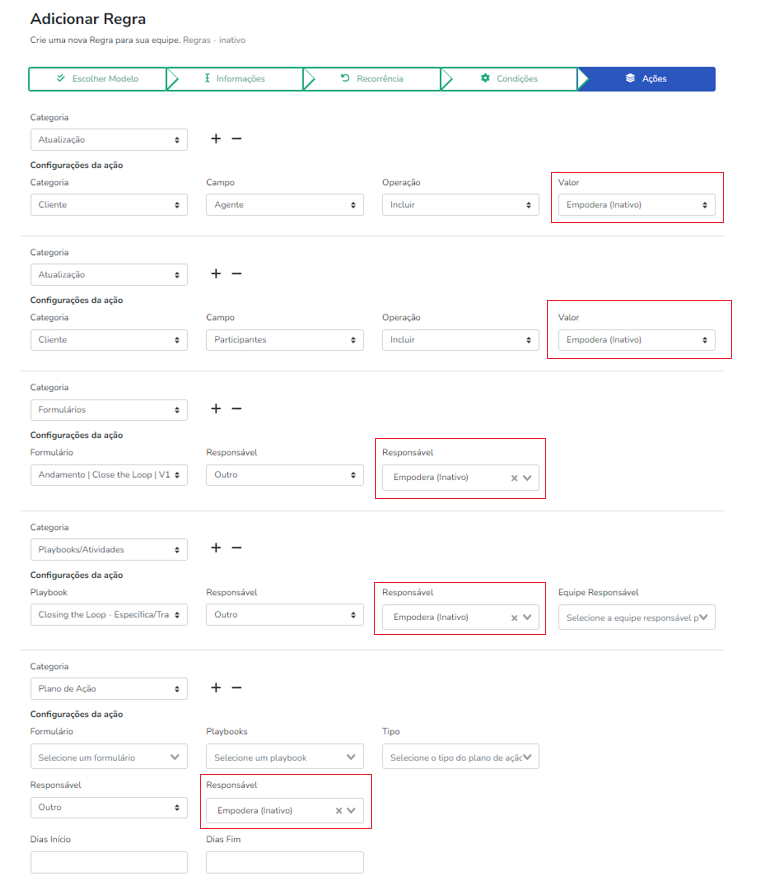Open Campo dropdown showing Agente

coord(284,205)
